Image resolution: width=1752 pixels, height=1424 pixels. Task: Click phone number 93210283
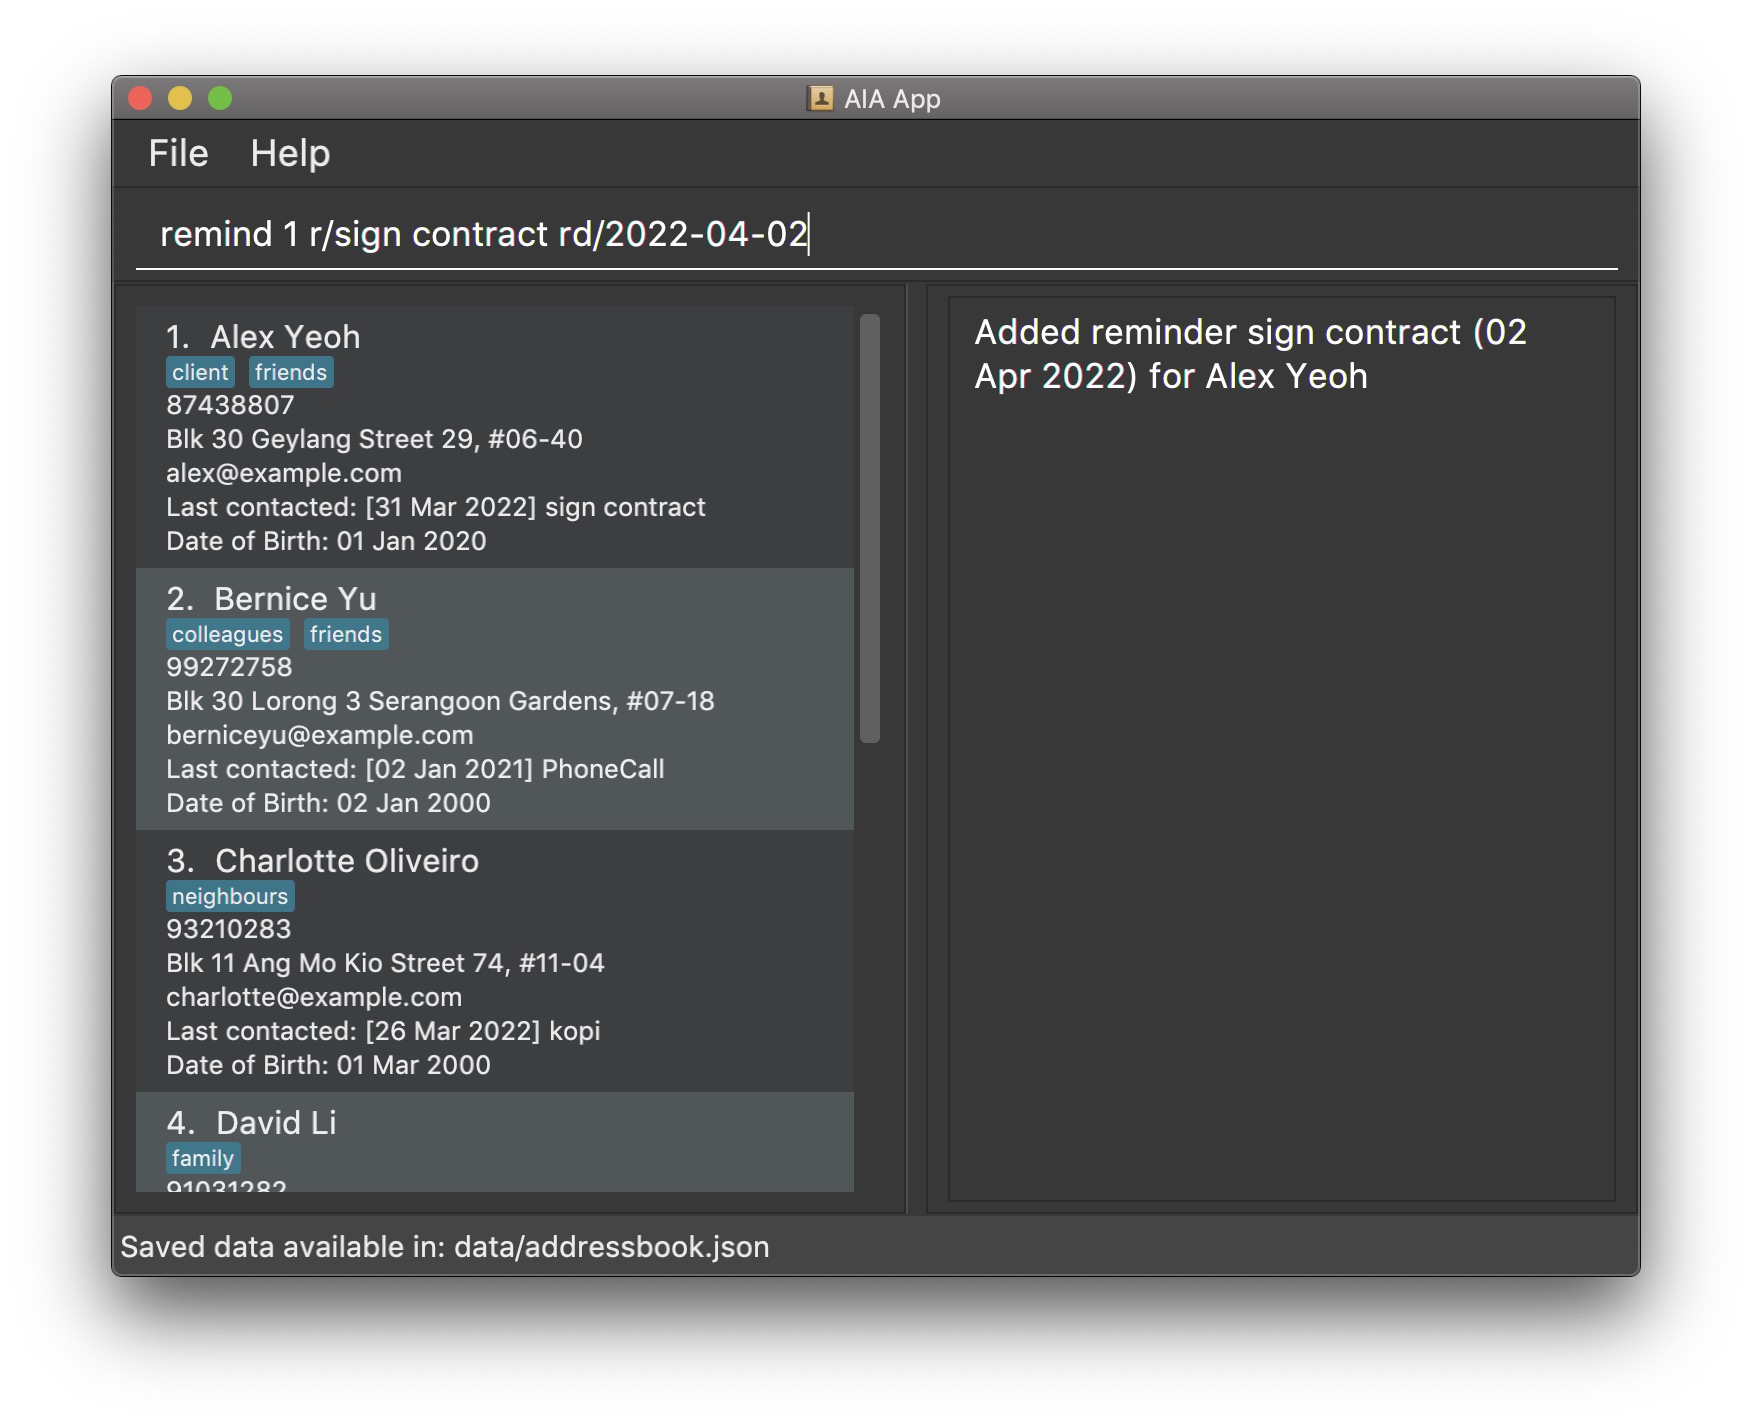pos(229,929)
